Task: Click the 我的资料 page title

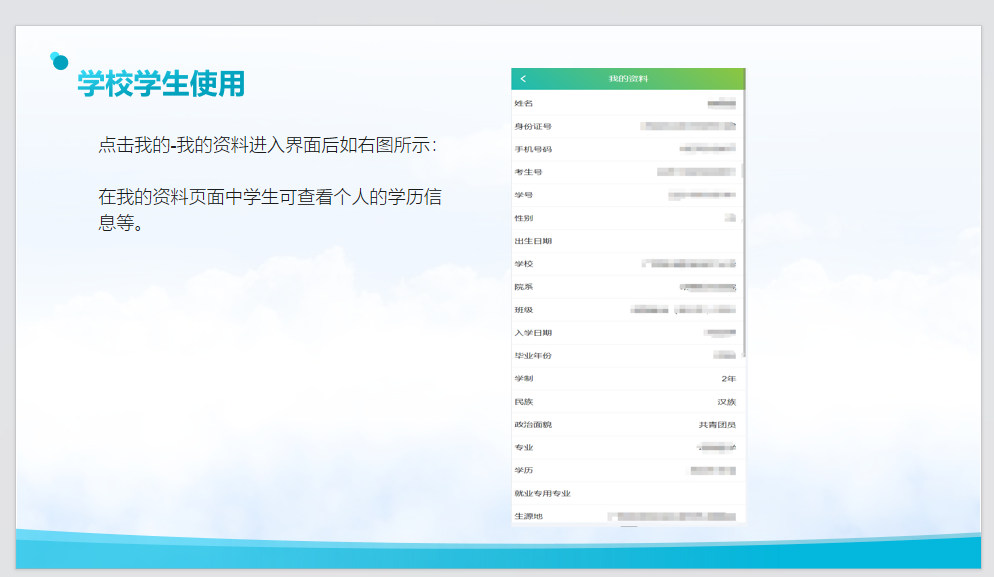Action: point(628,79)
